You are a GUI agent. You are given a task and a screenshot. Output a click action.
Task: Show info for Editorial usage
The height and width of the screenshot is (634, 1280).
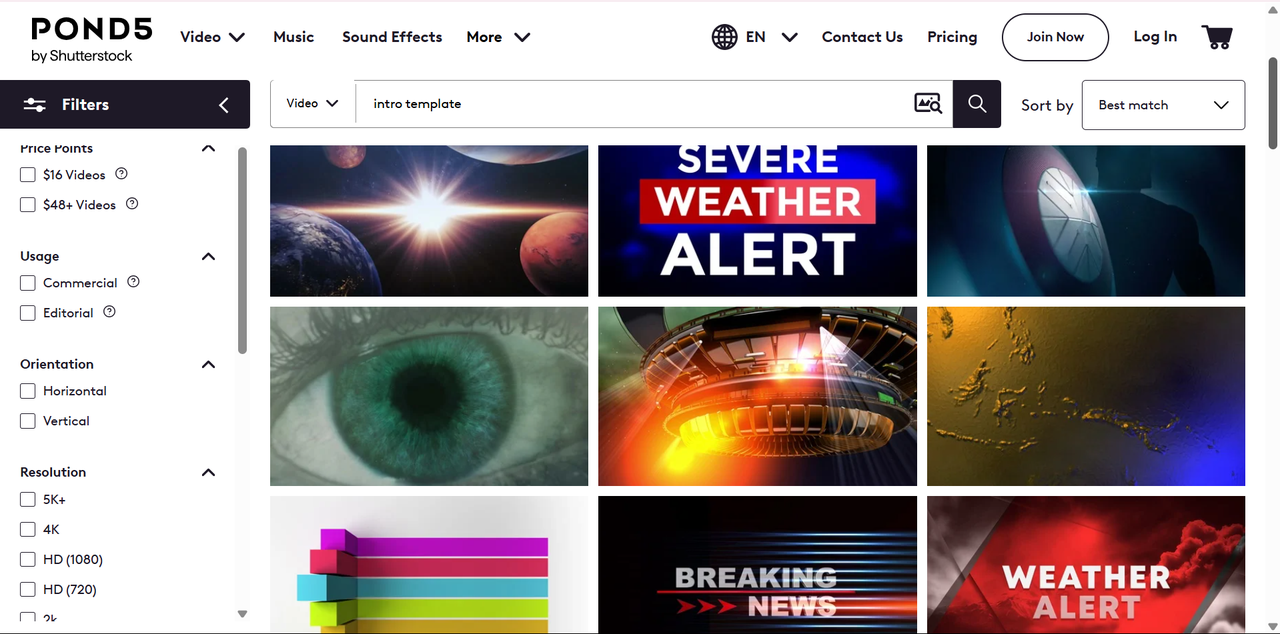[x=110, y=312]
